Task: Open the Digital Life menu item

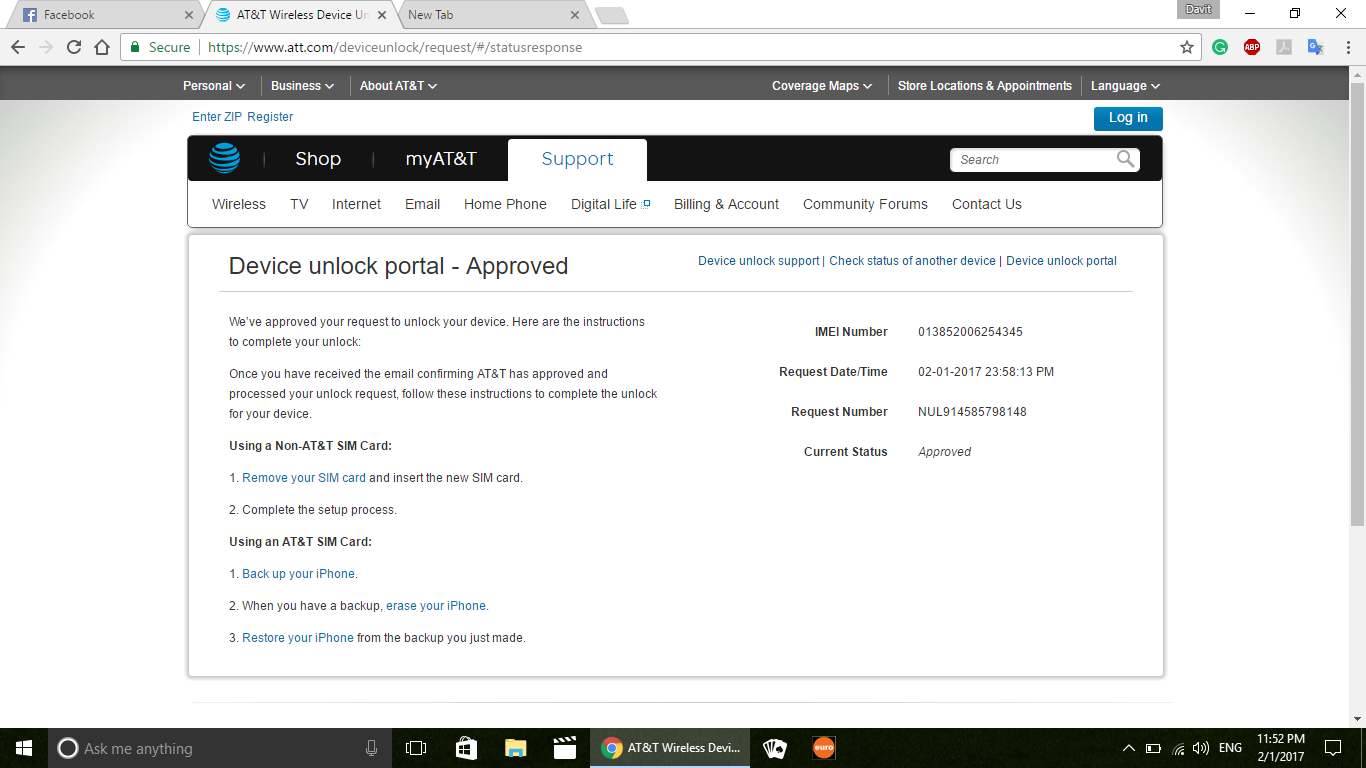Action: 610,204
